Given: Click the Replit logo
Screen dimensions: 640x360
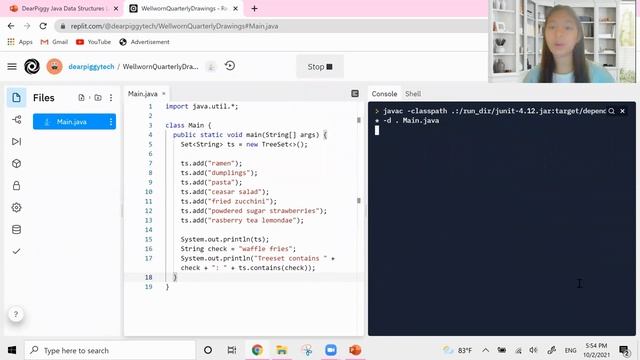Looking at the screenshot, I should point(32,67).
